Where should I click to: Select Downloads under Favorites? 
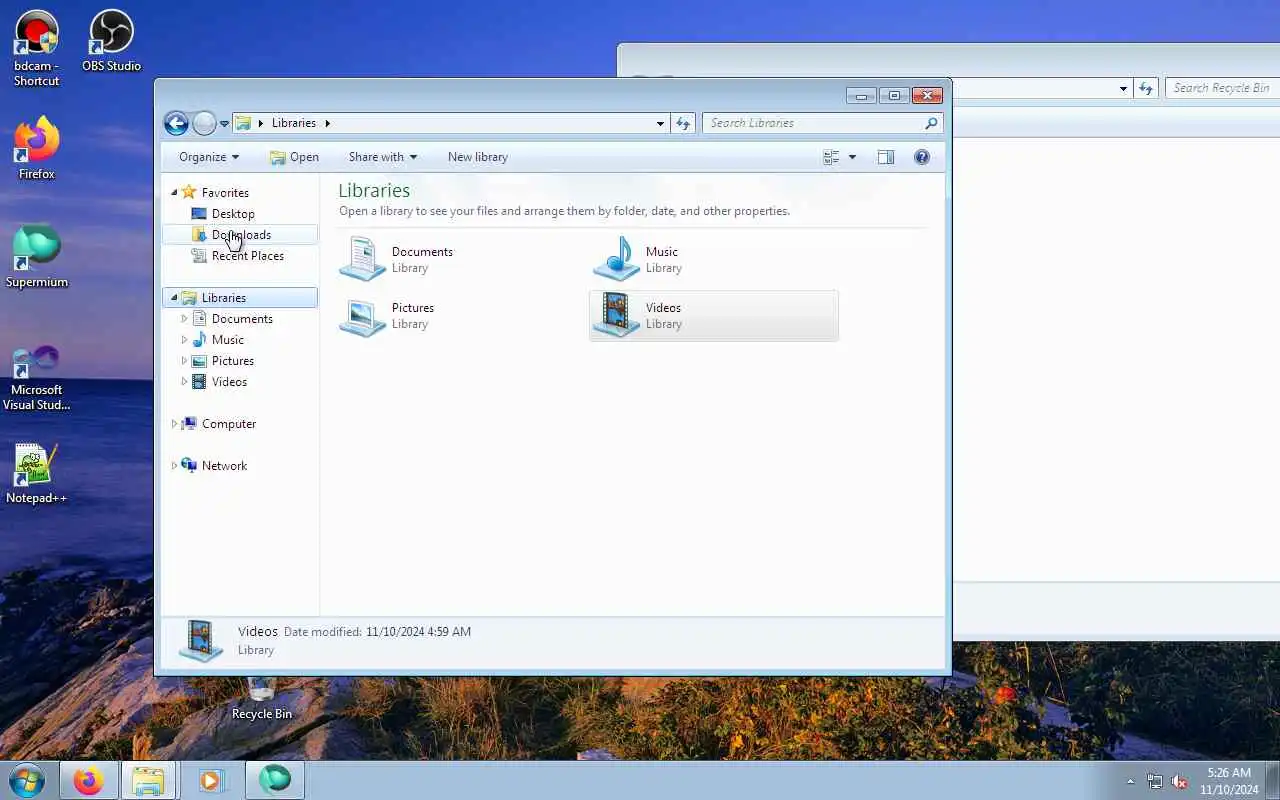click(239, 235)
